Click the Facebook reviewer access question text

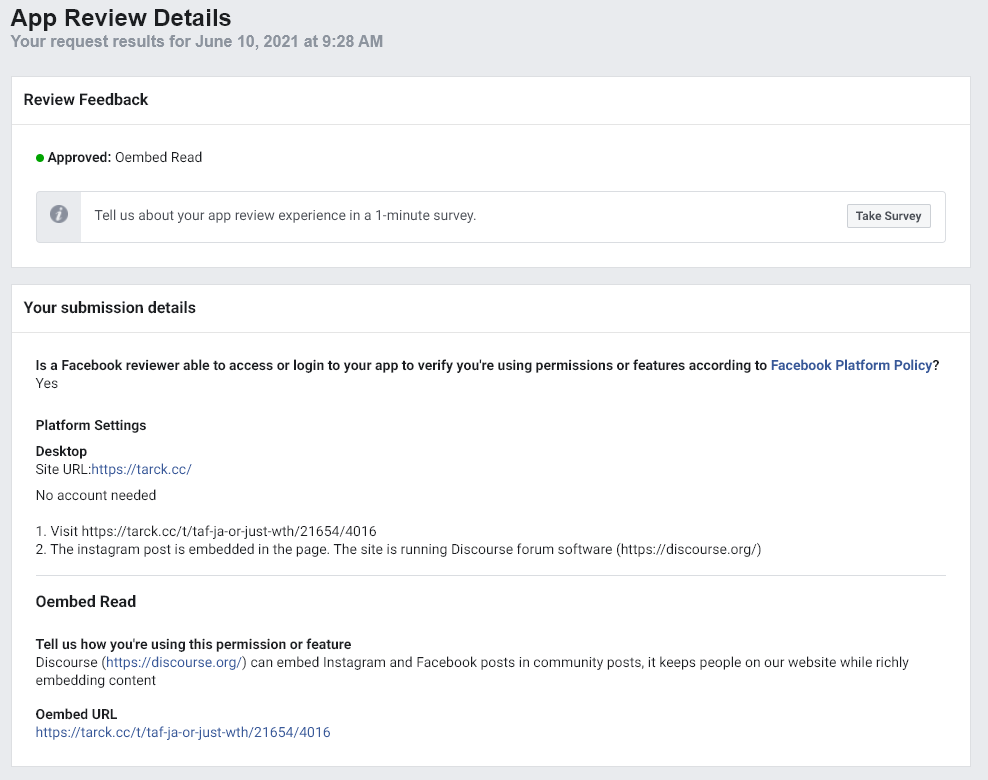[487, 365]
